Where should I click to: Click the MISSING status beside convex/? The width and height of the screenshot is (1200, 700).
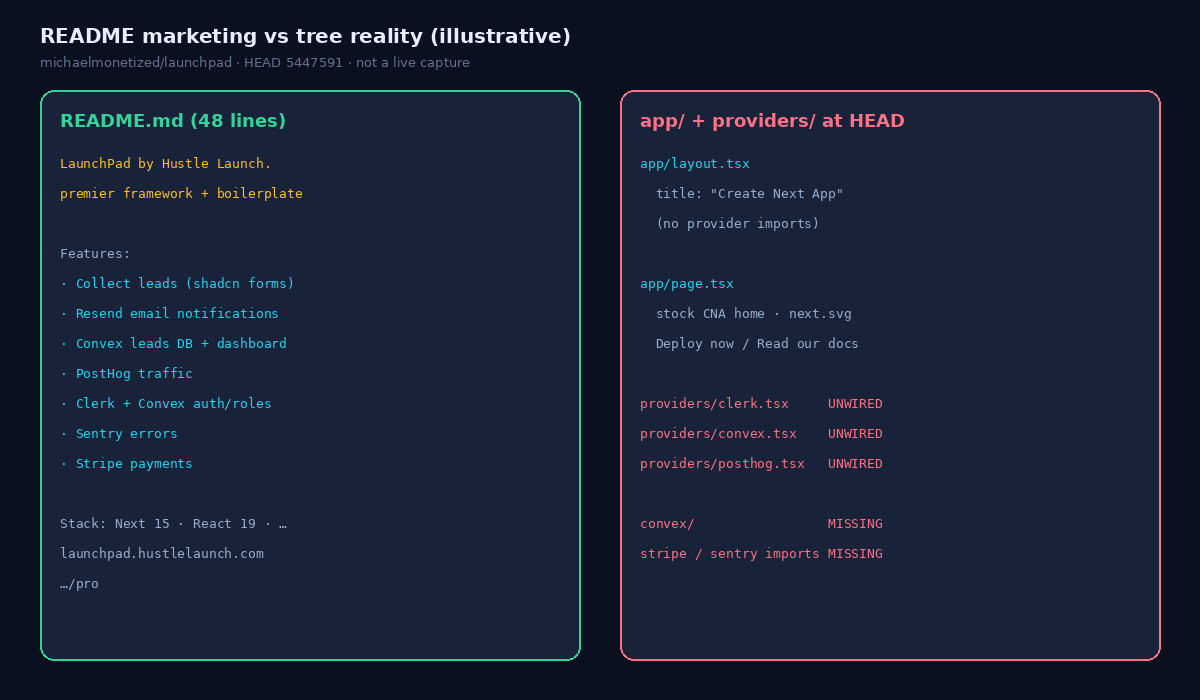point(855,524)
